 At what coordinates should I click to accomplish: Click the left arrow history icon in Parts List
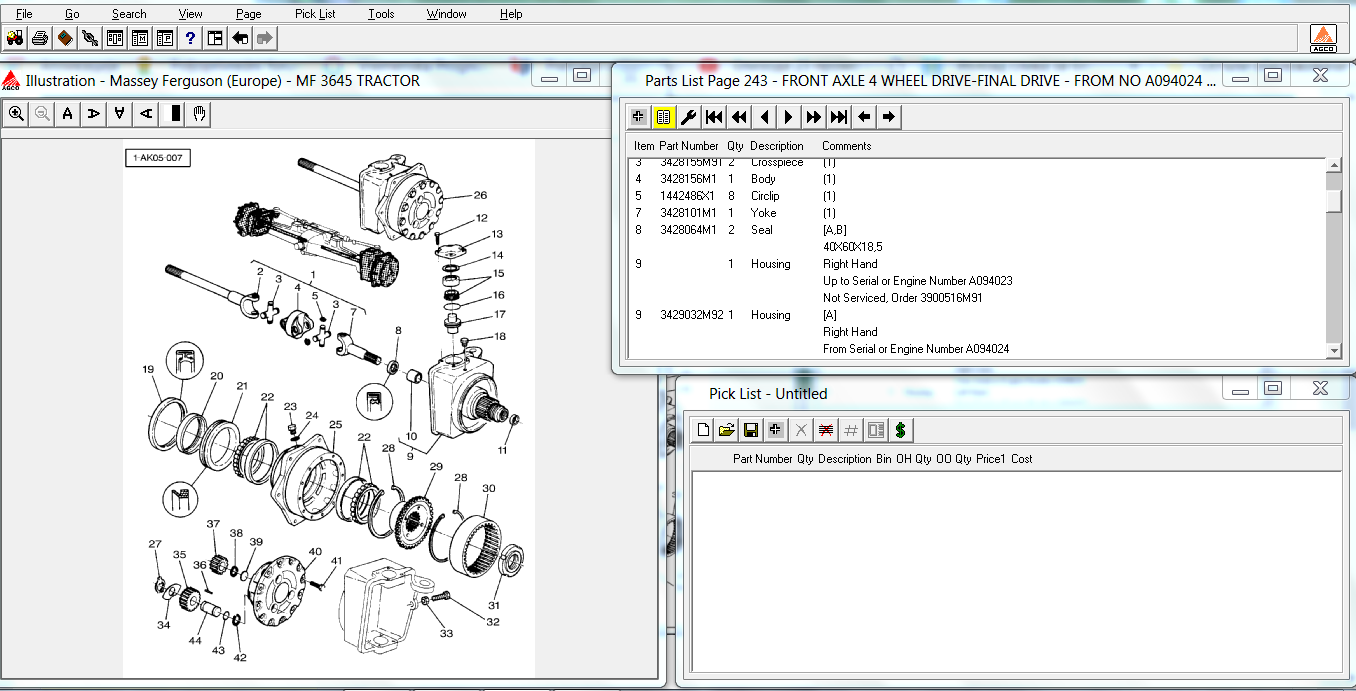click(x=864, y=117)
